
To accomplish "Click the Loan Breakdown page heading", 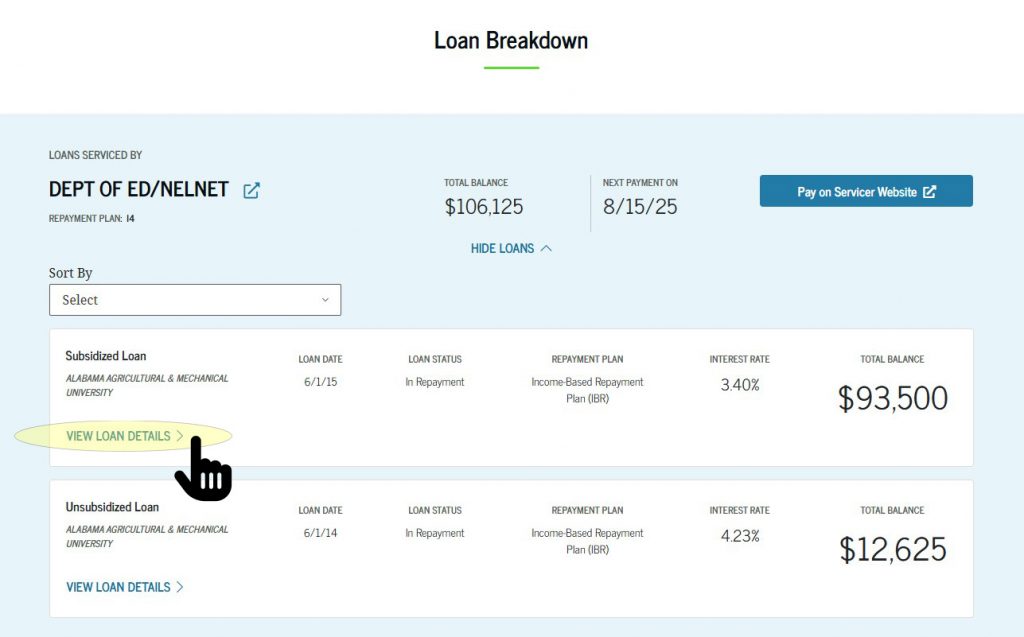I will (x=511, y=41).
